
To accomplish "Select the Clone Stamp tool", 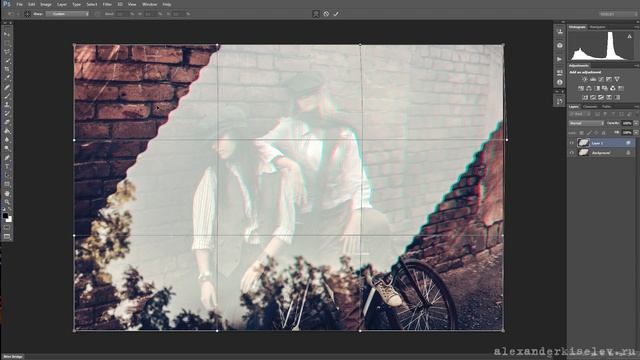I will pos(7,105).
